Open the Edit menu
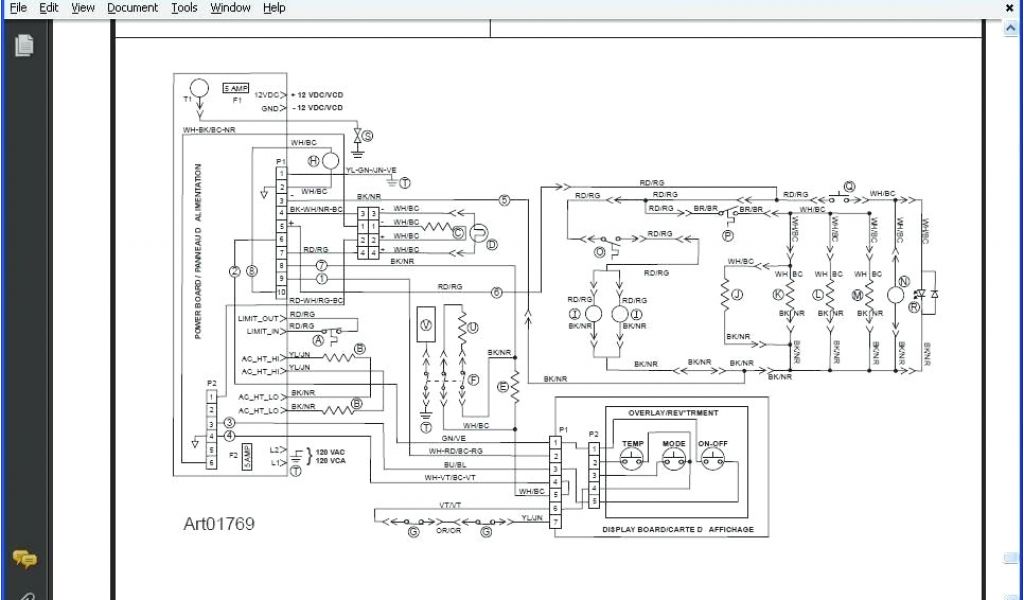Screen dimensions: 1024x600 pos(49,7)
